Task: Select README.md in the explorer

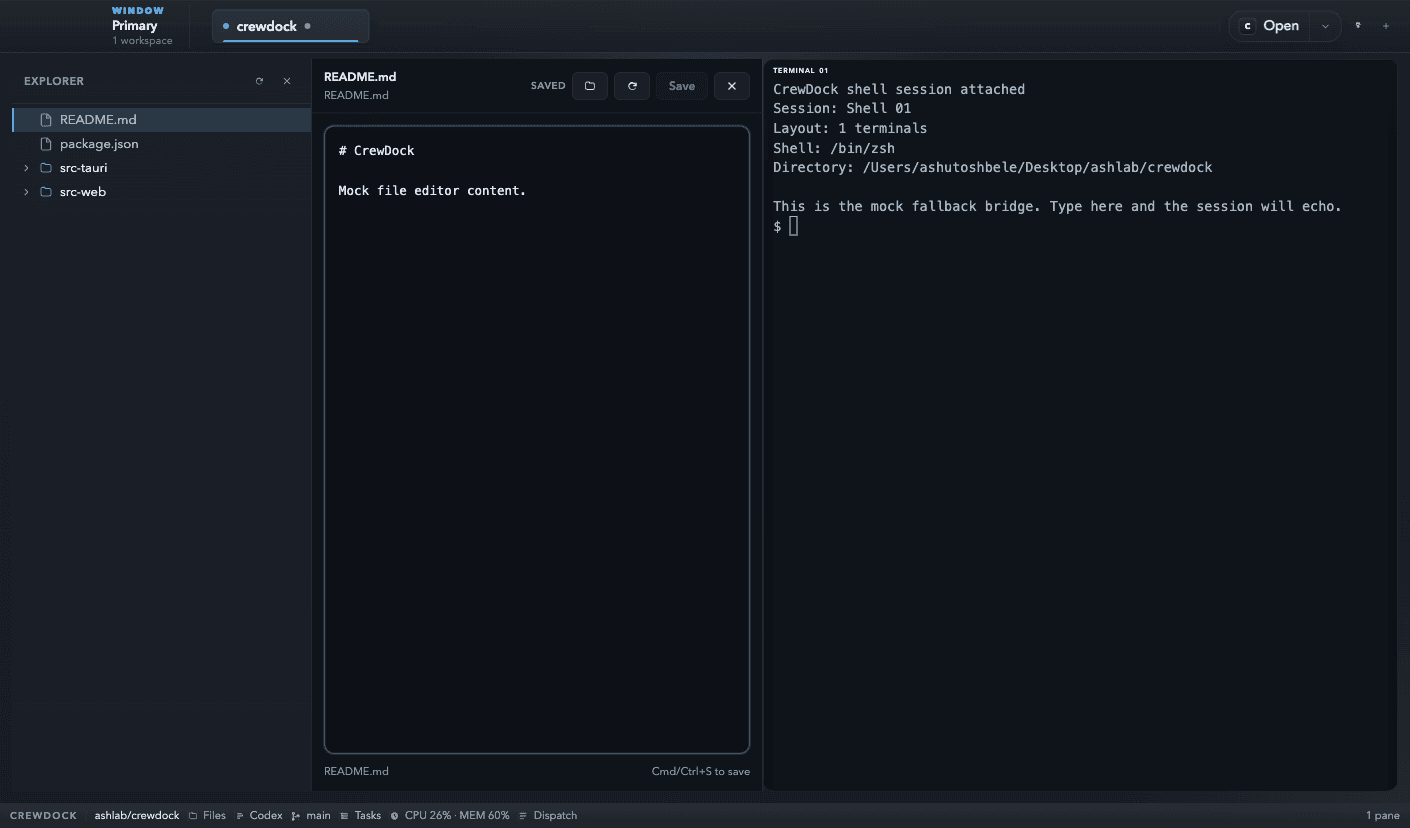Action: pyautogui.click(x=98, y=119)
